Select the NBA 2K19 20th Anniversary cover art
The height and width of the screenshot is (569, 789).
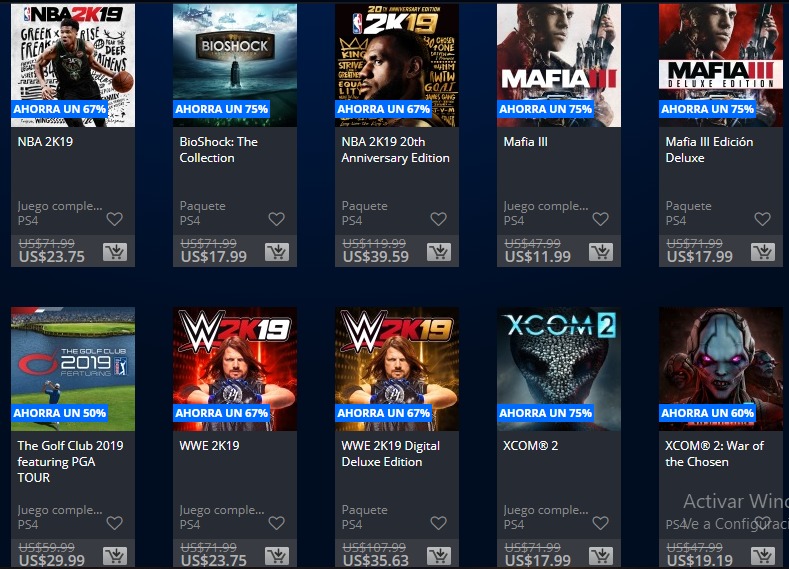point(397,65)
